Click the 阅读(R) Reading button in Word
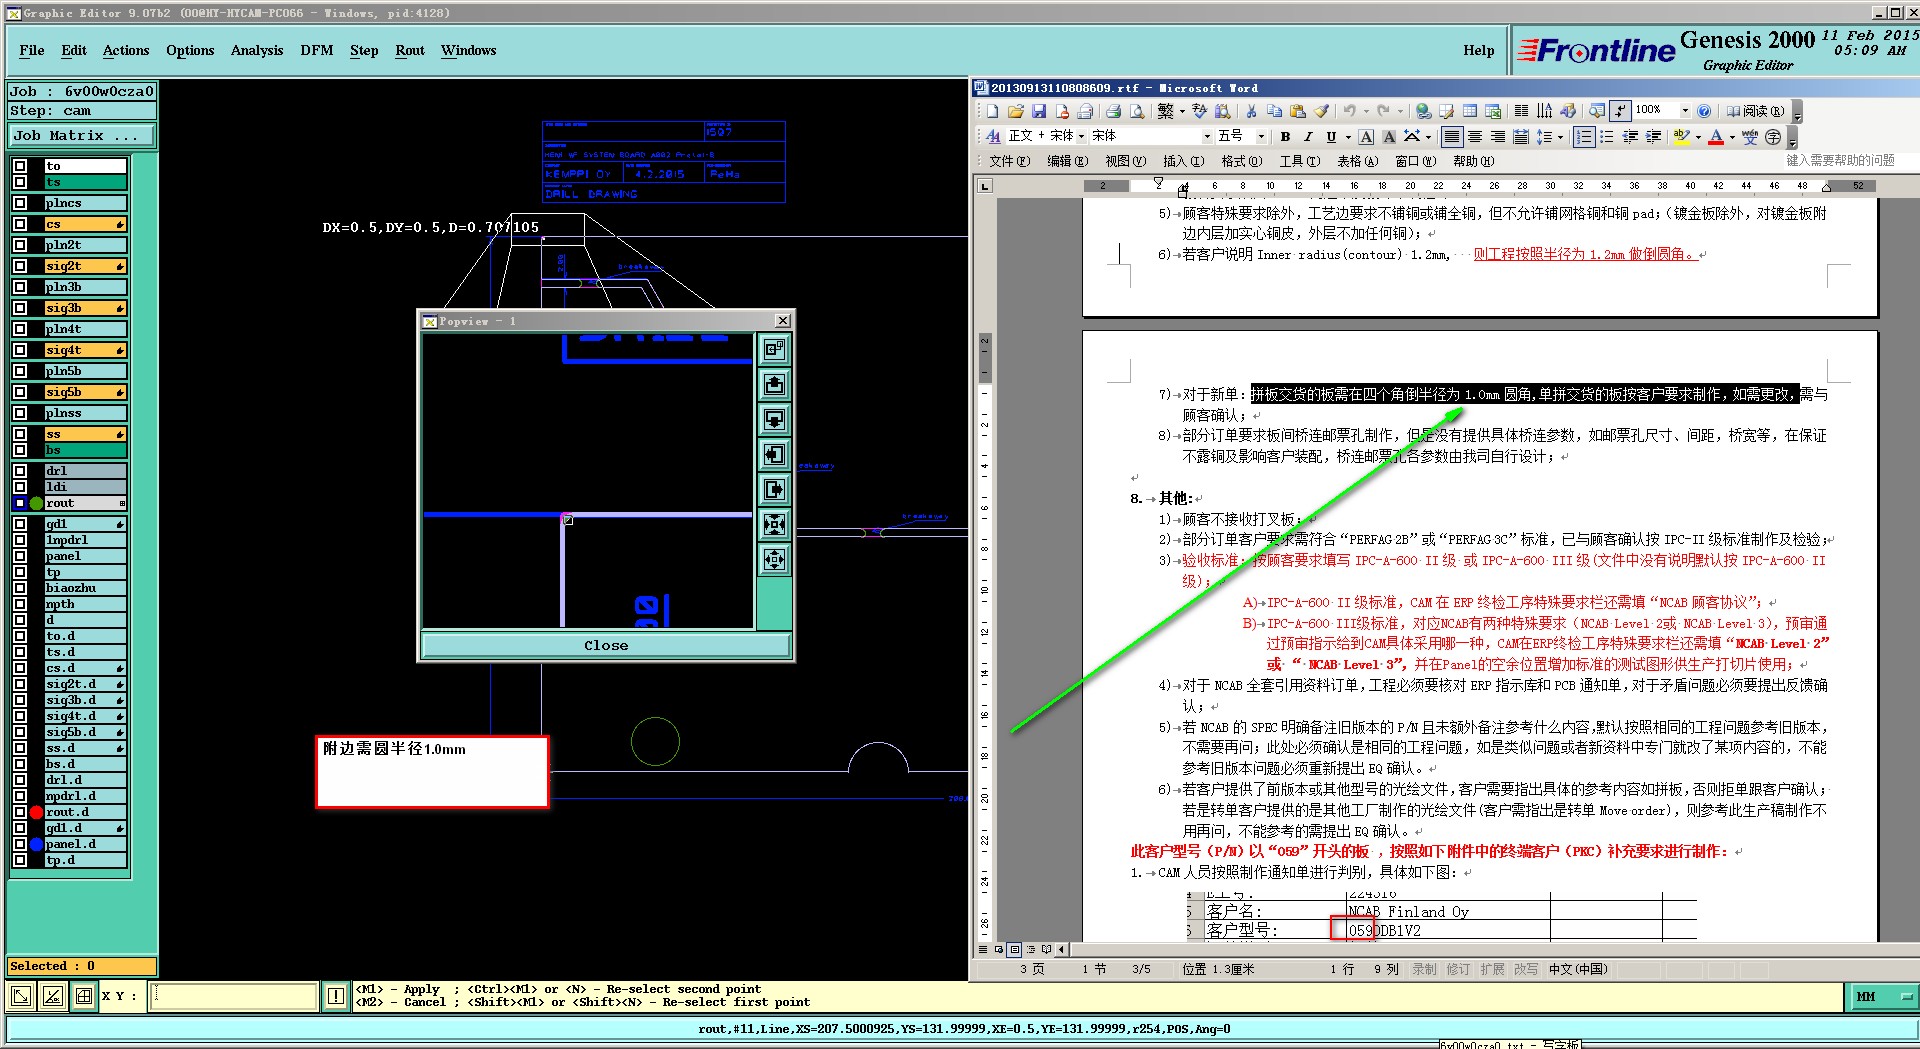The image size is (1920, 1049). point(1755,111)
